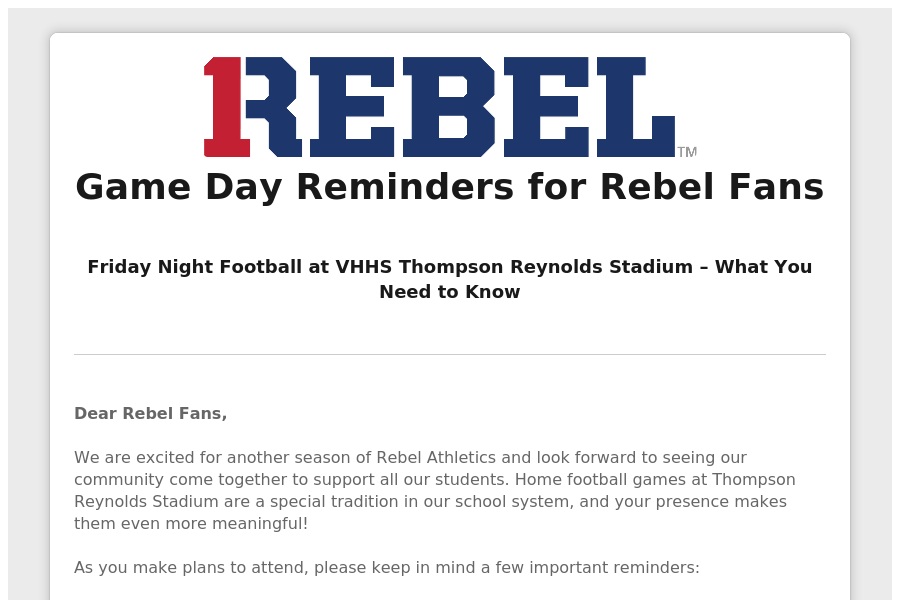The image size is (900, 600).
Task: Click the line starting We are excited
Action: [410, 458]
